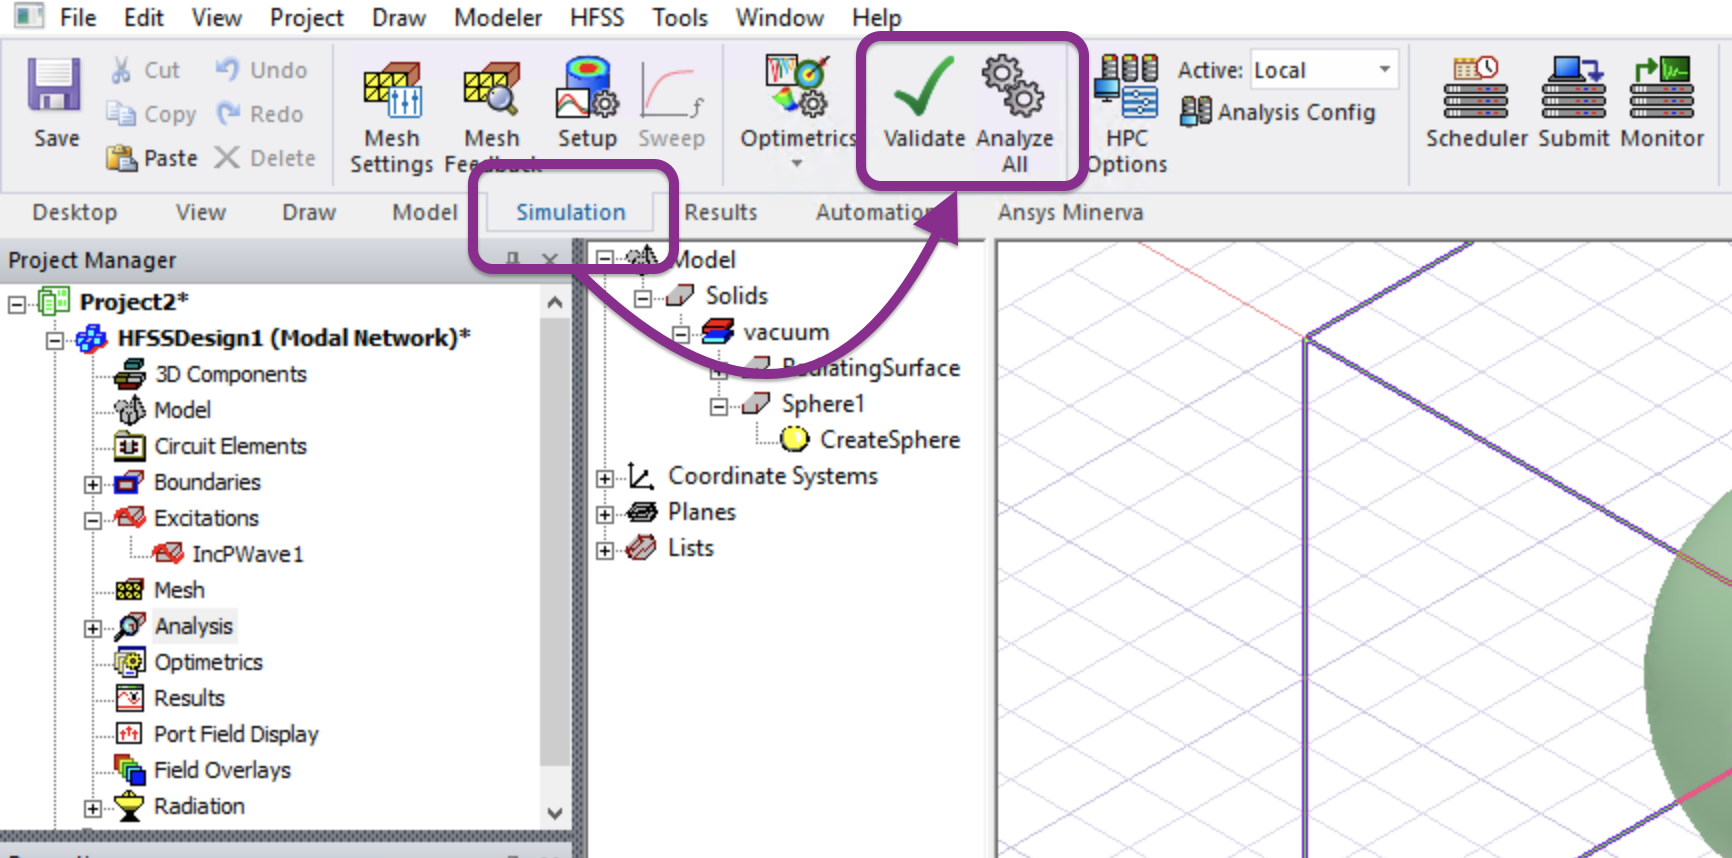Screen dimensions: 1732x858
Task: Open the File menu
Action: click(78, 17)
